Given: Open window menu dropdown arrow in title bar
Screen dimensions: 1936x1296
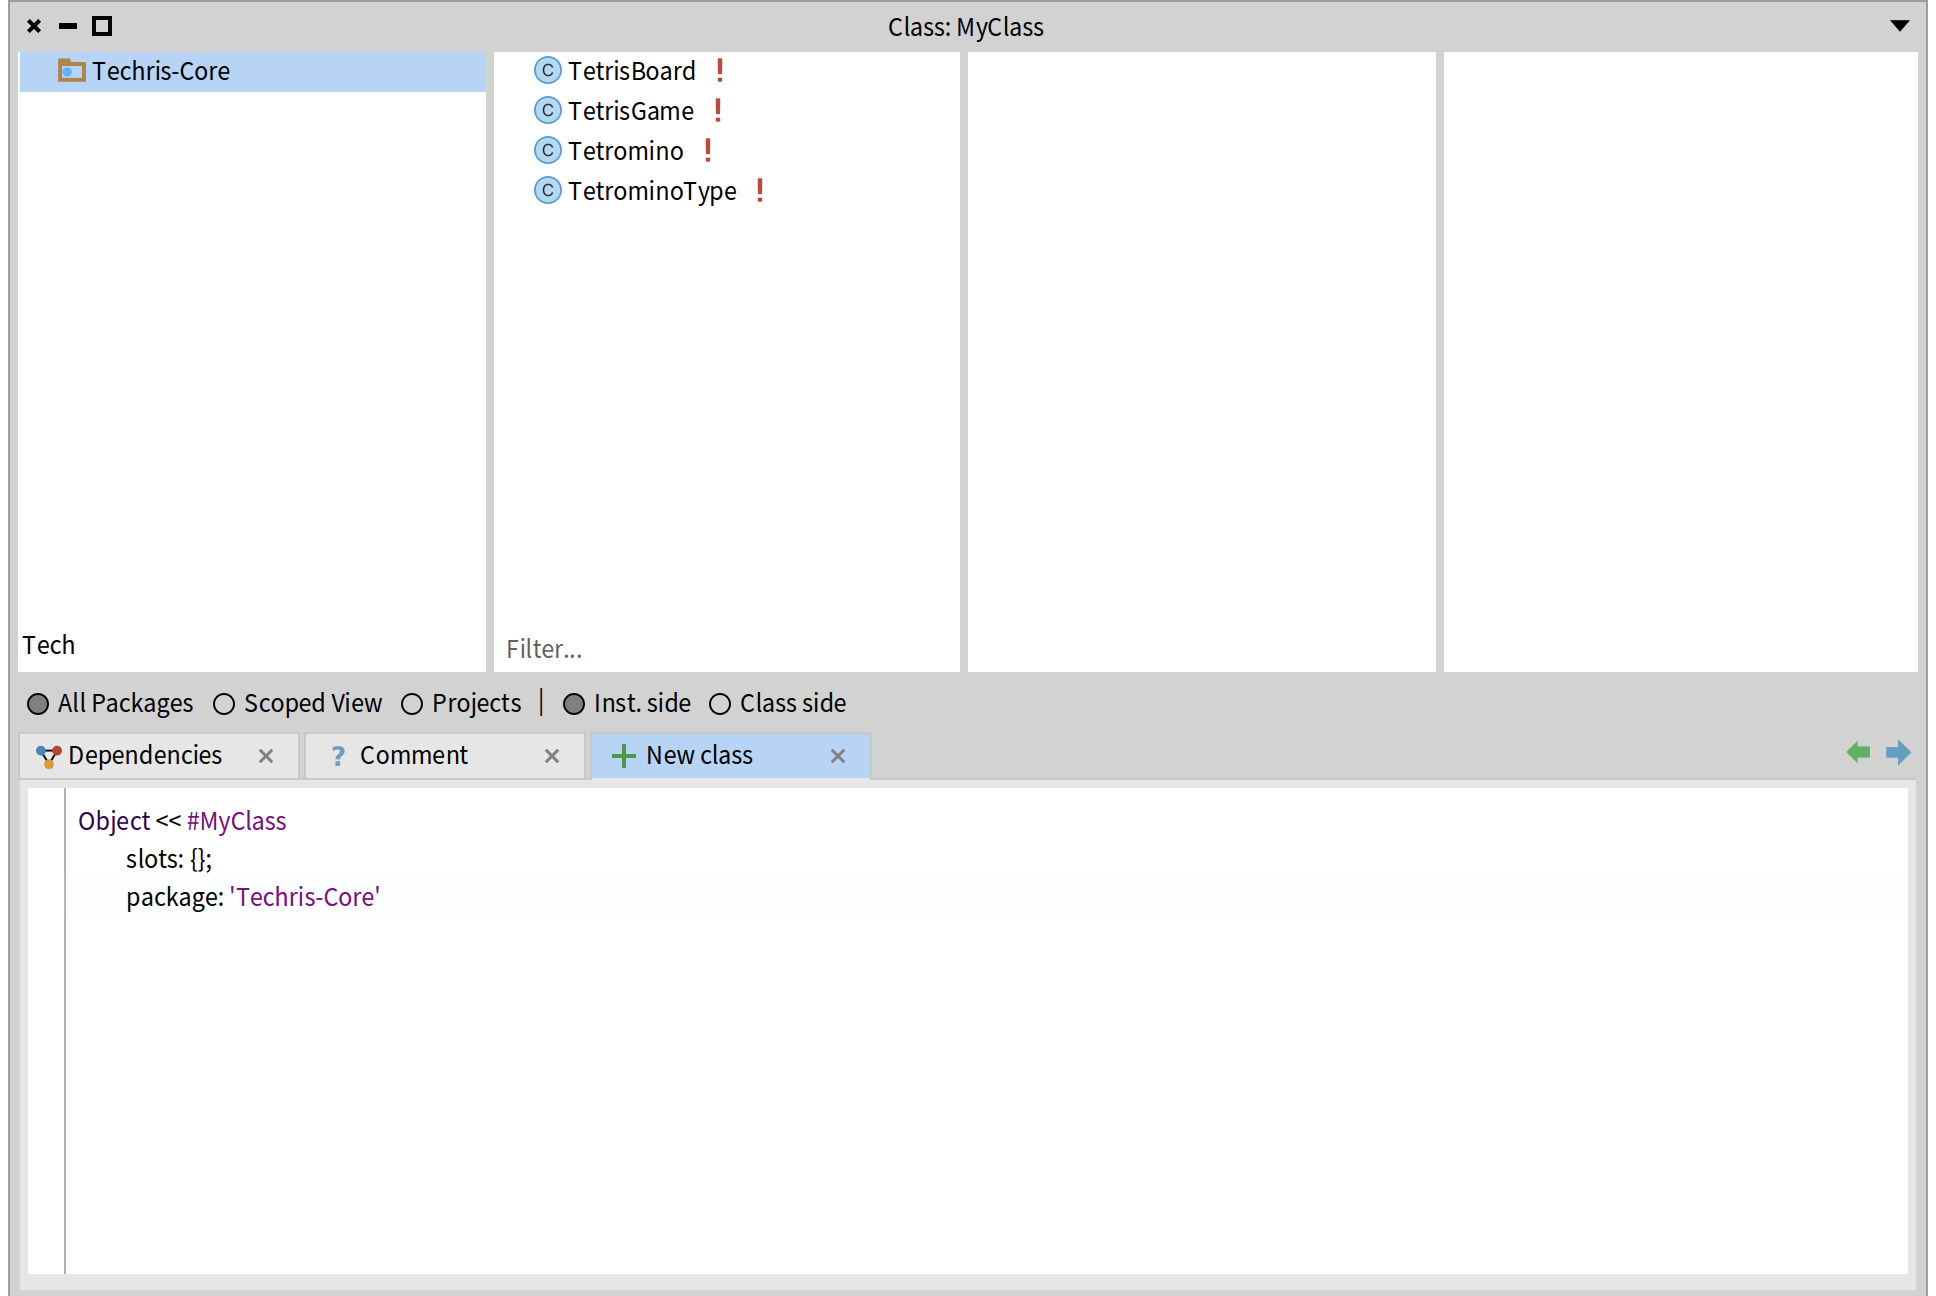Looking at the screenshot, I should coord(1899,26).
